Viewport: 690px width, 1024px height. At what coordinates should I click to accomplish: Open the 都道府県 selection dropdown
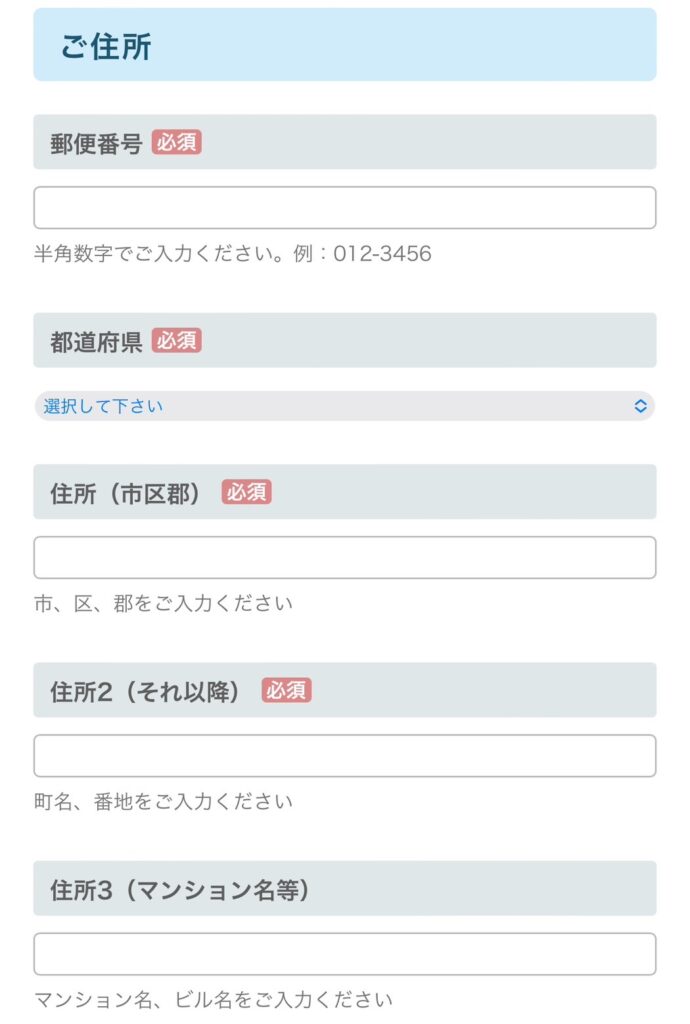click(x=345, y=407)
